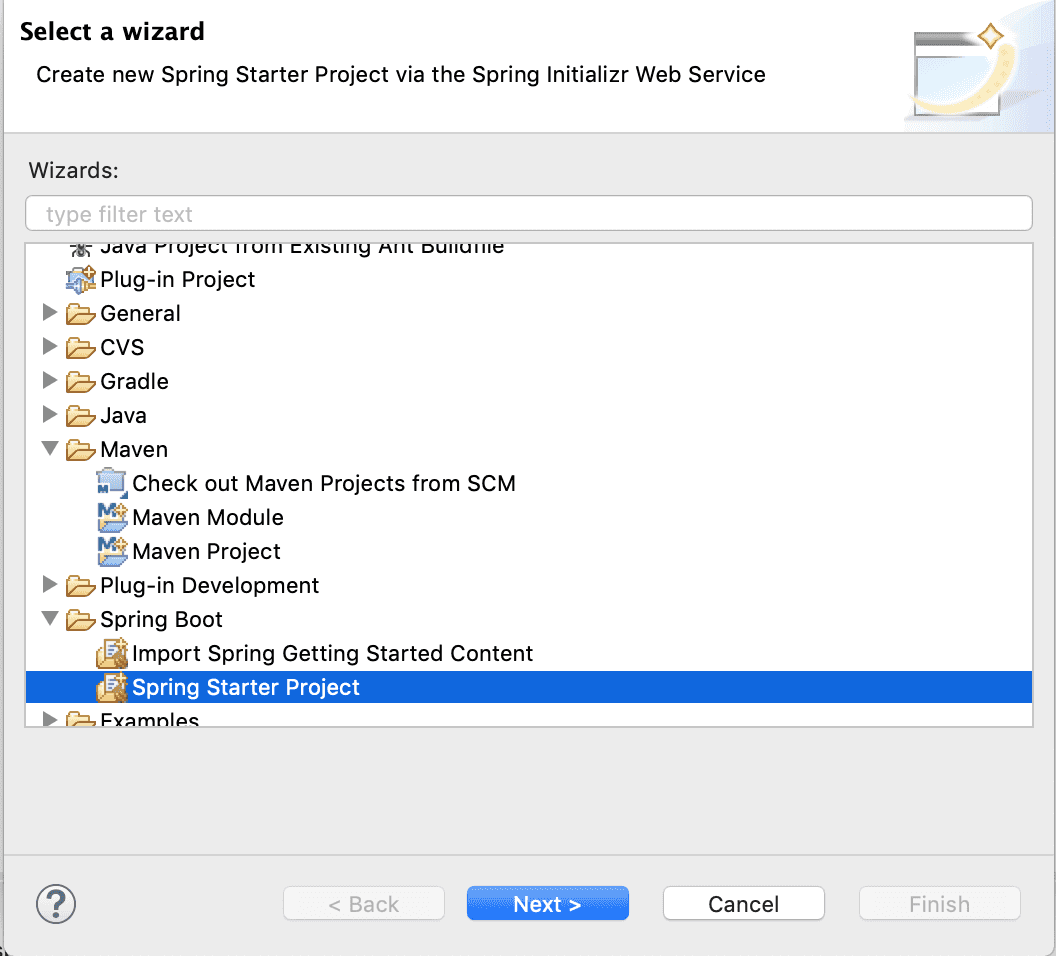The width and height of the screenshot is (1056, 956).
Task: Click the Cancel button
Action: pos(743,903)
